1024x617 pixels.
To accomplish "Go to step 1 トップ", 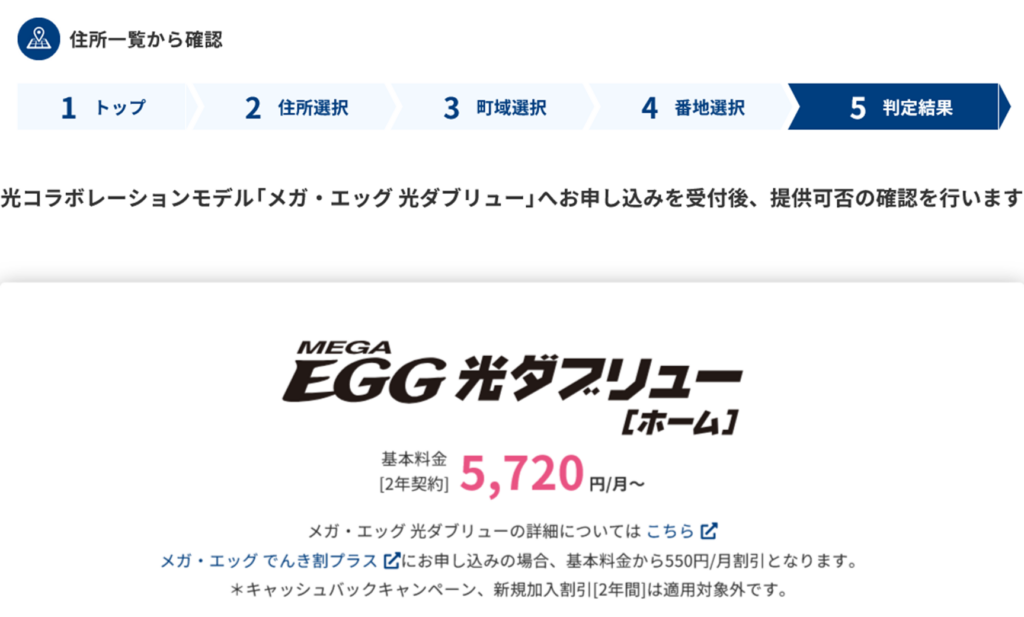I will click(103, 108).
